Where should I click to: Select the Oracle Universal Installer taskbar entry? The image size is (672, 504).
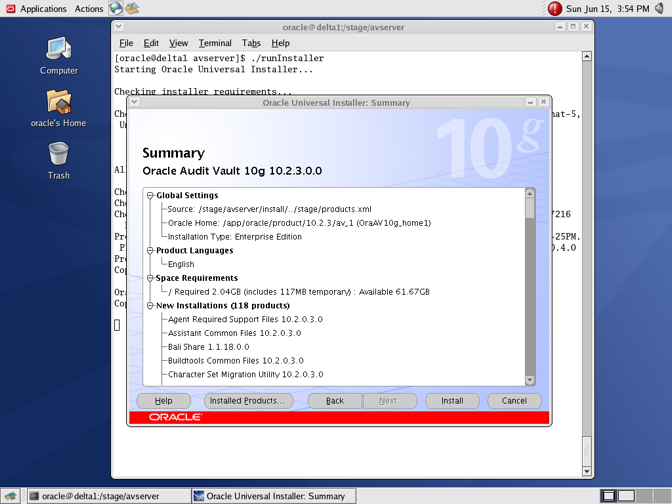click(x=274, y=496)
